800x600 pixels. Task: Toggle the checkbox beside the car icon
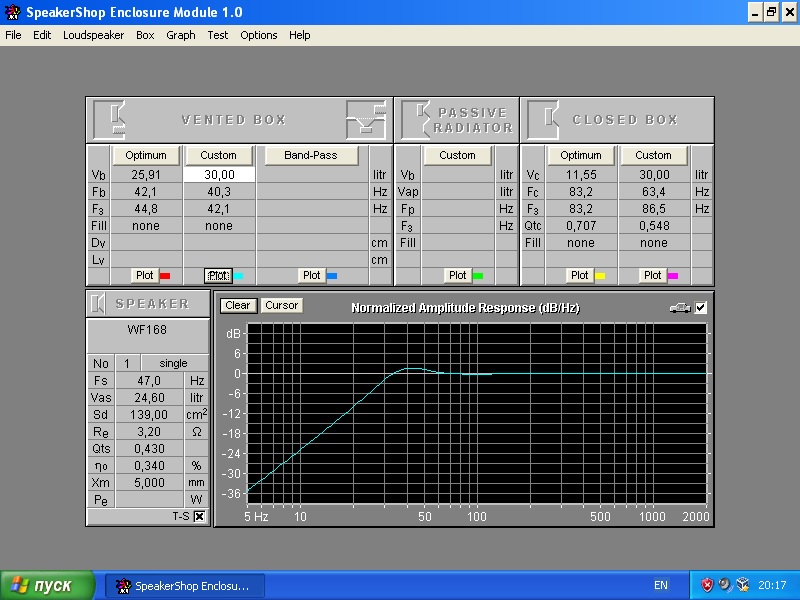click(x=701, y=307)
